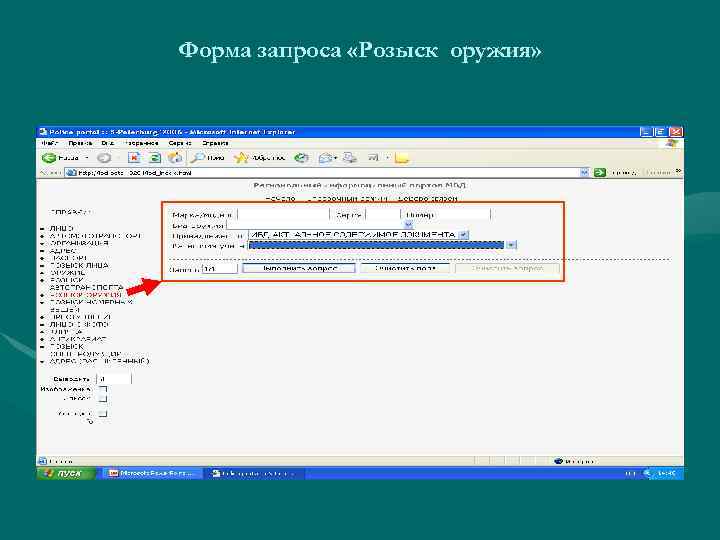This screenshot has height=540, width=720.
Task: Click the Internet zone status bar icon
Action: [x=558, y=461]
